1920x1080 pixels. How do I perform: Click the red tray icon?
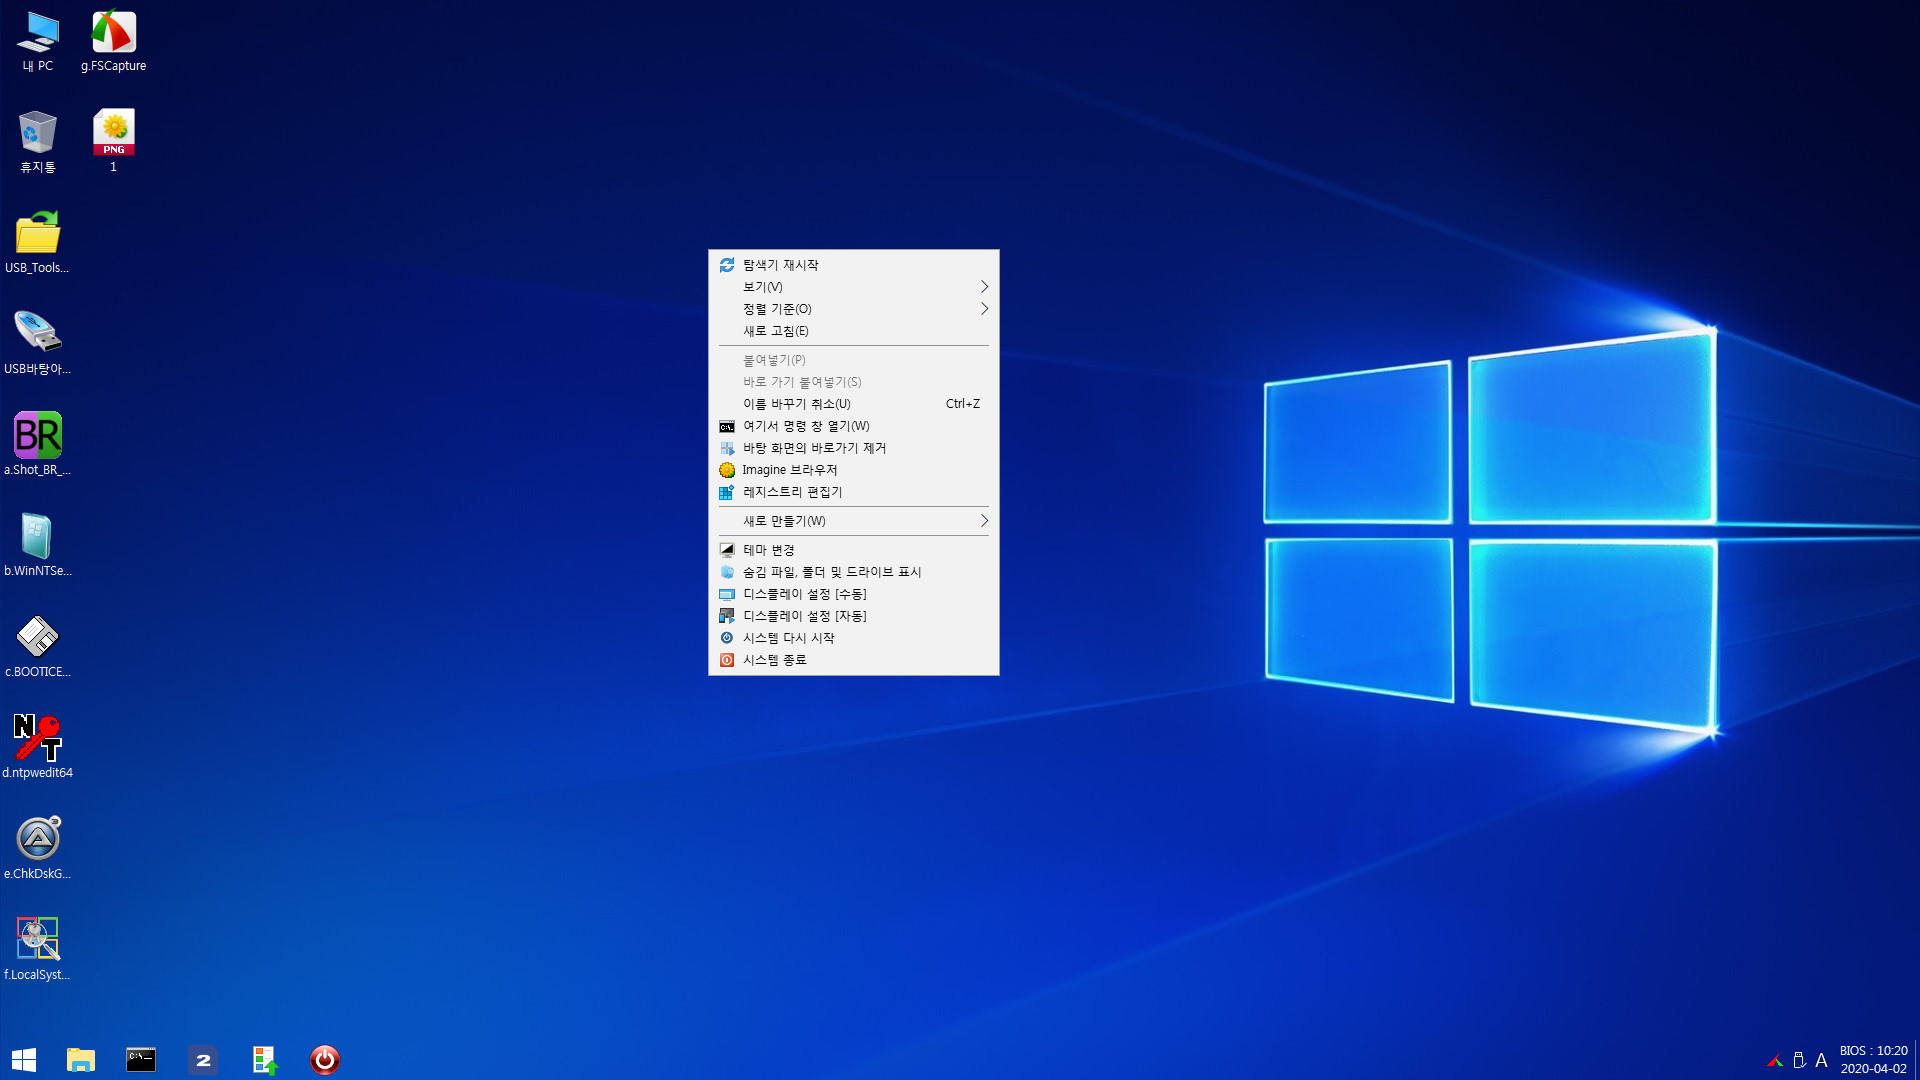tap(1775, 1060)
